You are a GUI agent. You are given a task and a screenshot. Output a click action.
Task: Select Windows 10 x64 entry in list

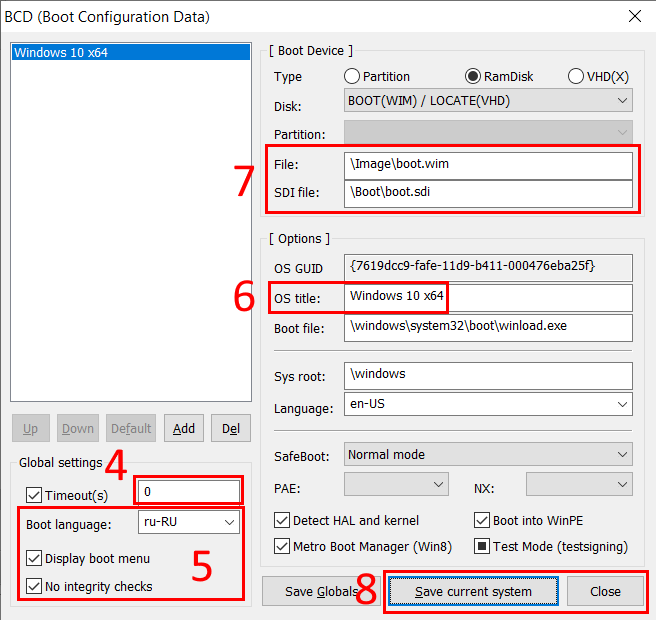pos(131,52)
